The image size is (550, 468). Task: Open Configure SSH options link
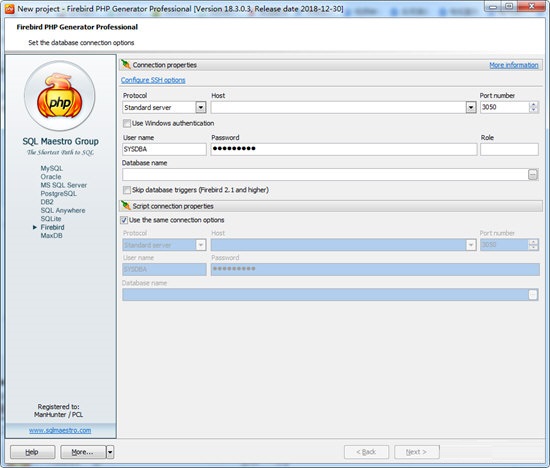153,80
